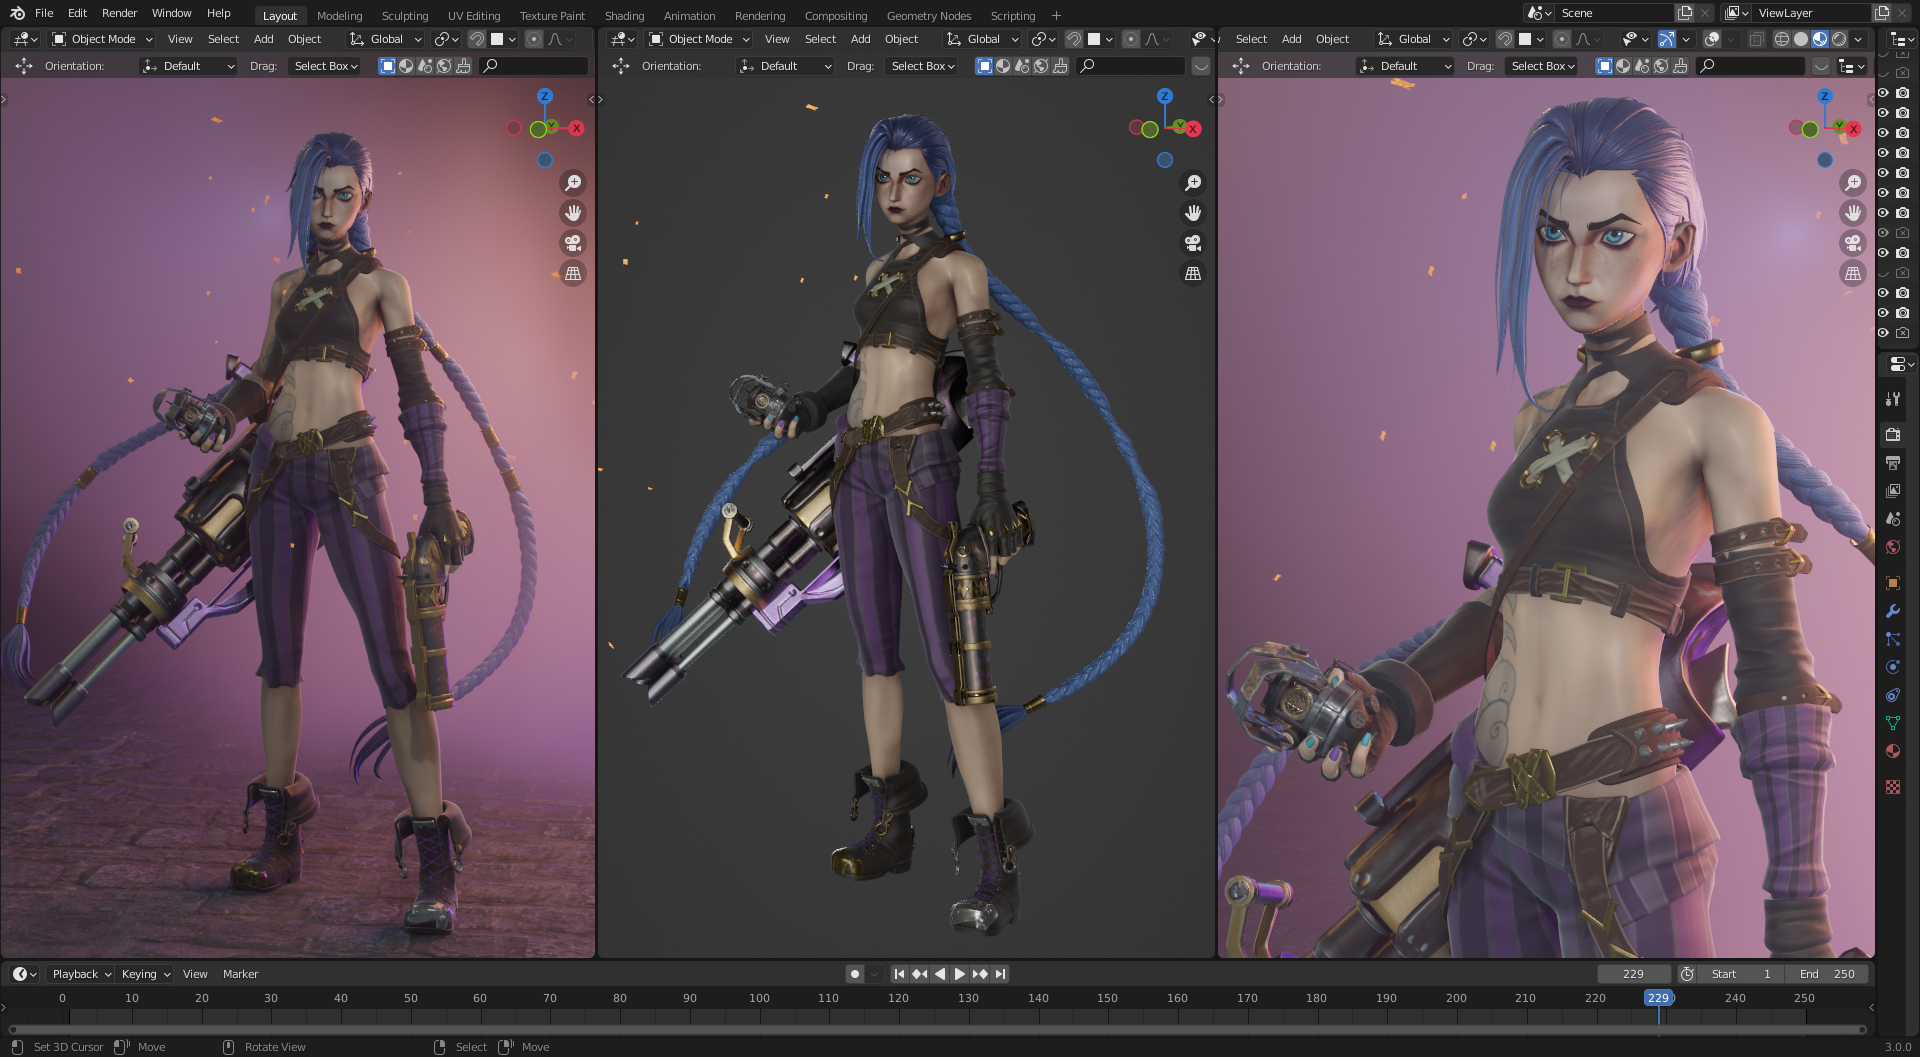Click the End frame field showing 250
Image resolution: width=1920 pixels, height=1057 pixels.
click(x=1827, y=974)
